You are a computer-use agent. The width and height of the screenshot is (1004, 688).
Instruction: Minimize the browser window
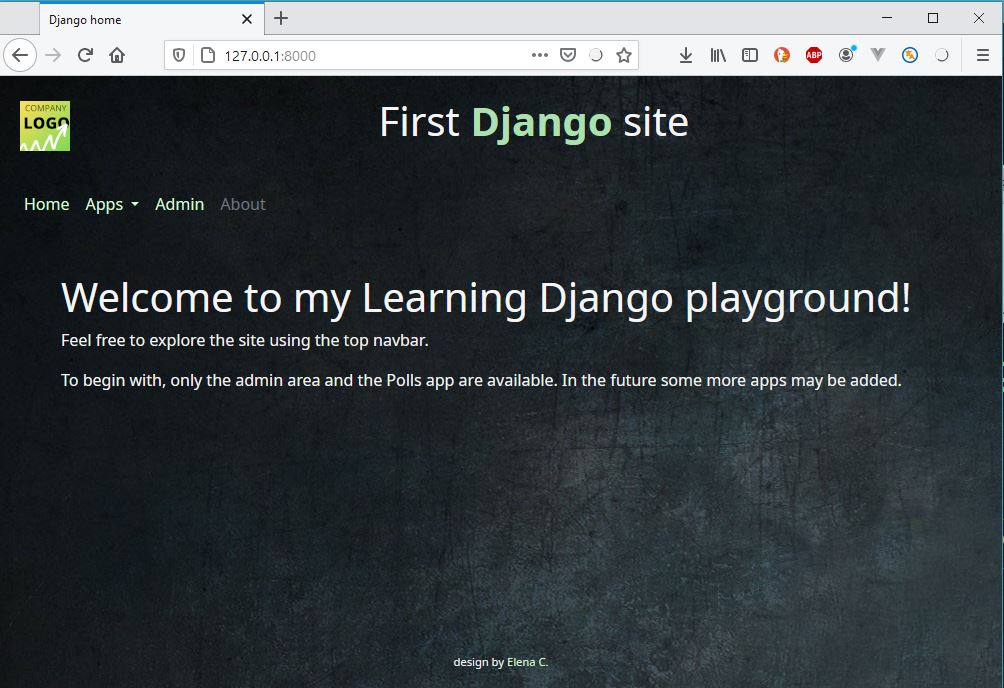click(887, 18)
